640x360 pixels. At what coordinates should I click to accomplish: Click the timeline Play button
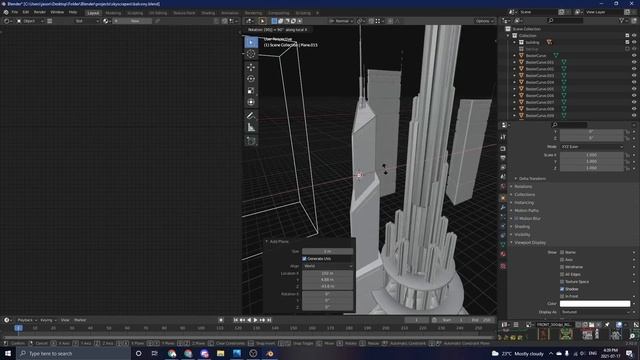256,320
